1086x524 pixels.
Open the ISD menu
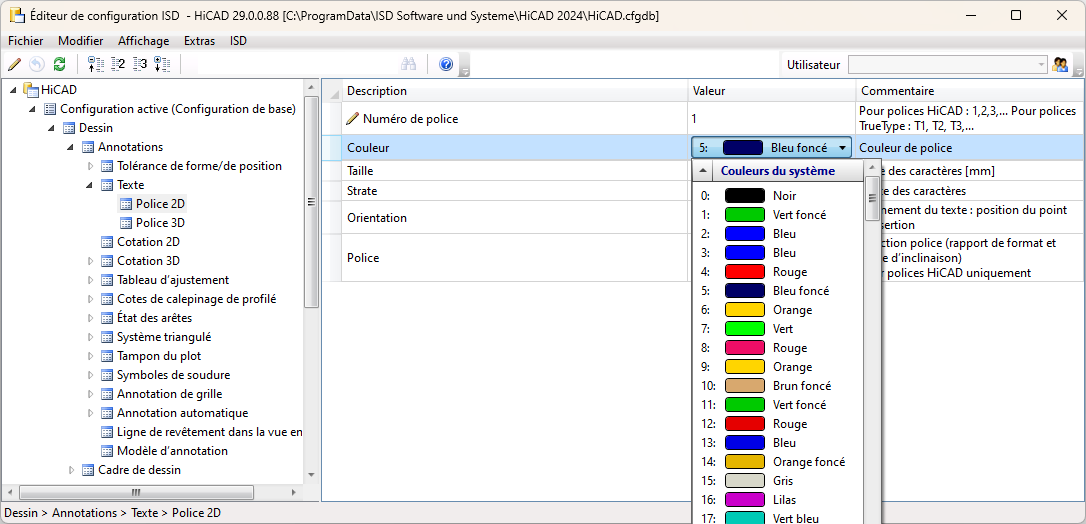(x=238, y=41)
